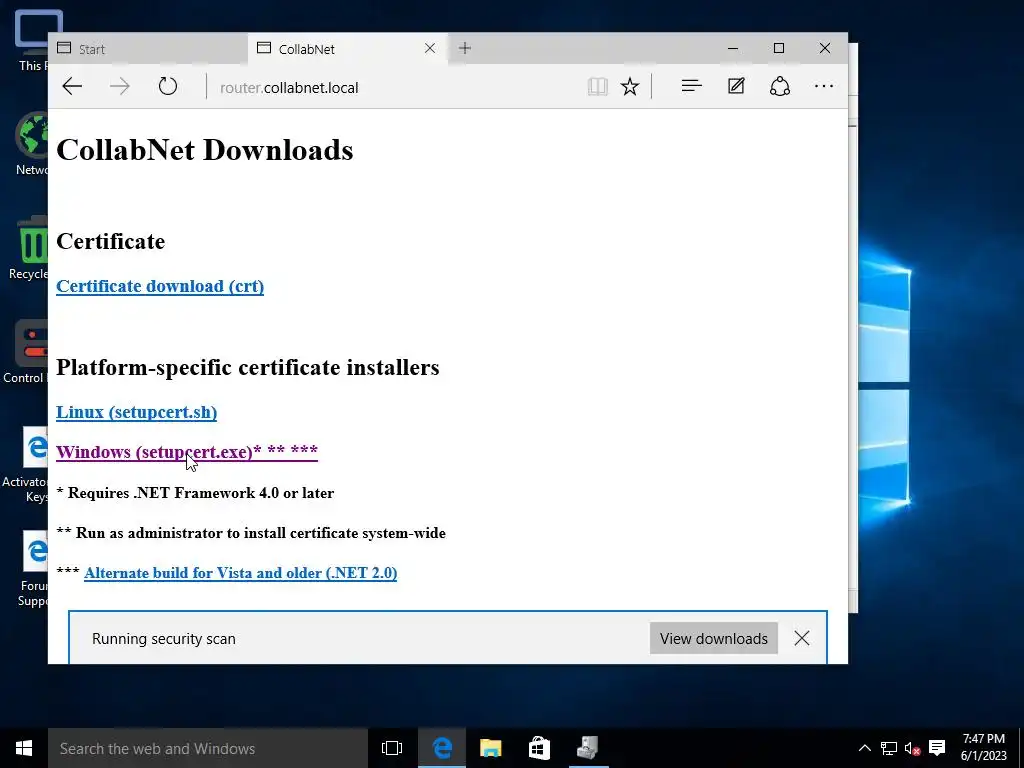Click the taskbar clock showing 7:47 PM
The width and height of the screenshot is (1024, 768).
pyautogui.click(x=983, y=747)
